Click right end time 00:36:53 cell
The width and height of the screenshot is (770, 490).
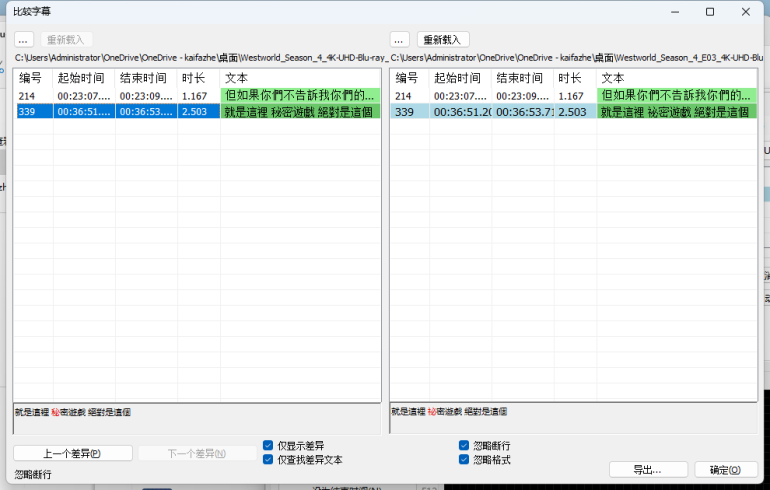pyautogui.click(x=523, y=111)
